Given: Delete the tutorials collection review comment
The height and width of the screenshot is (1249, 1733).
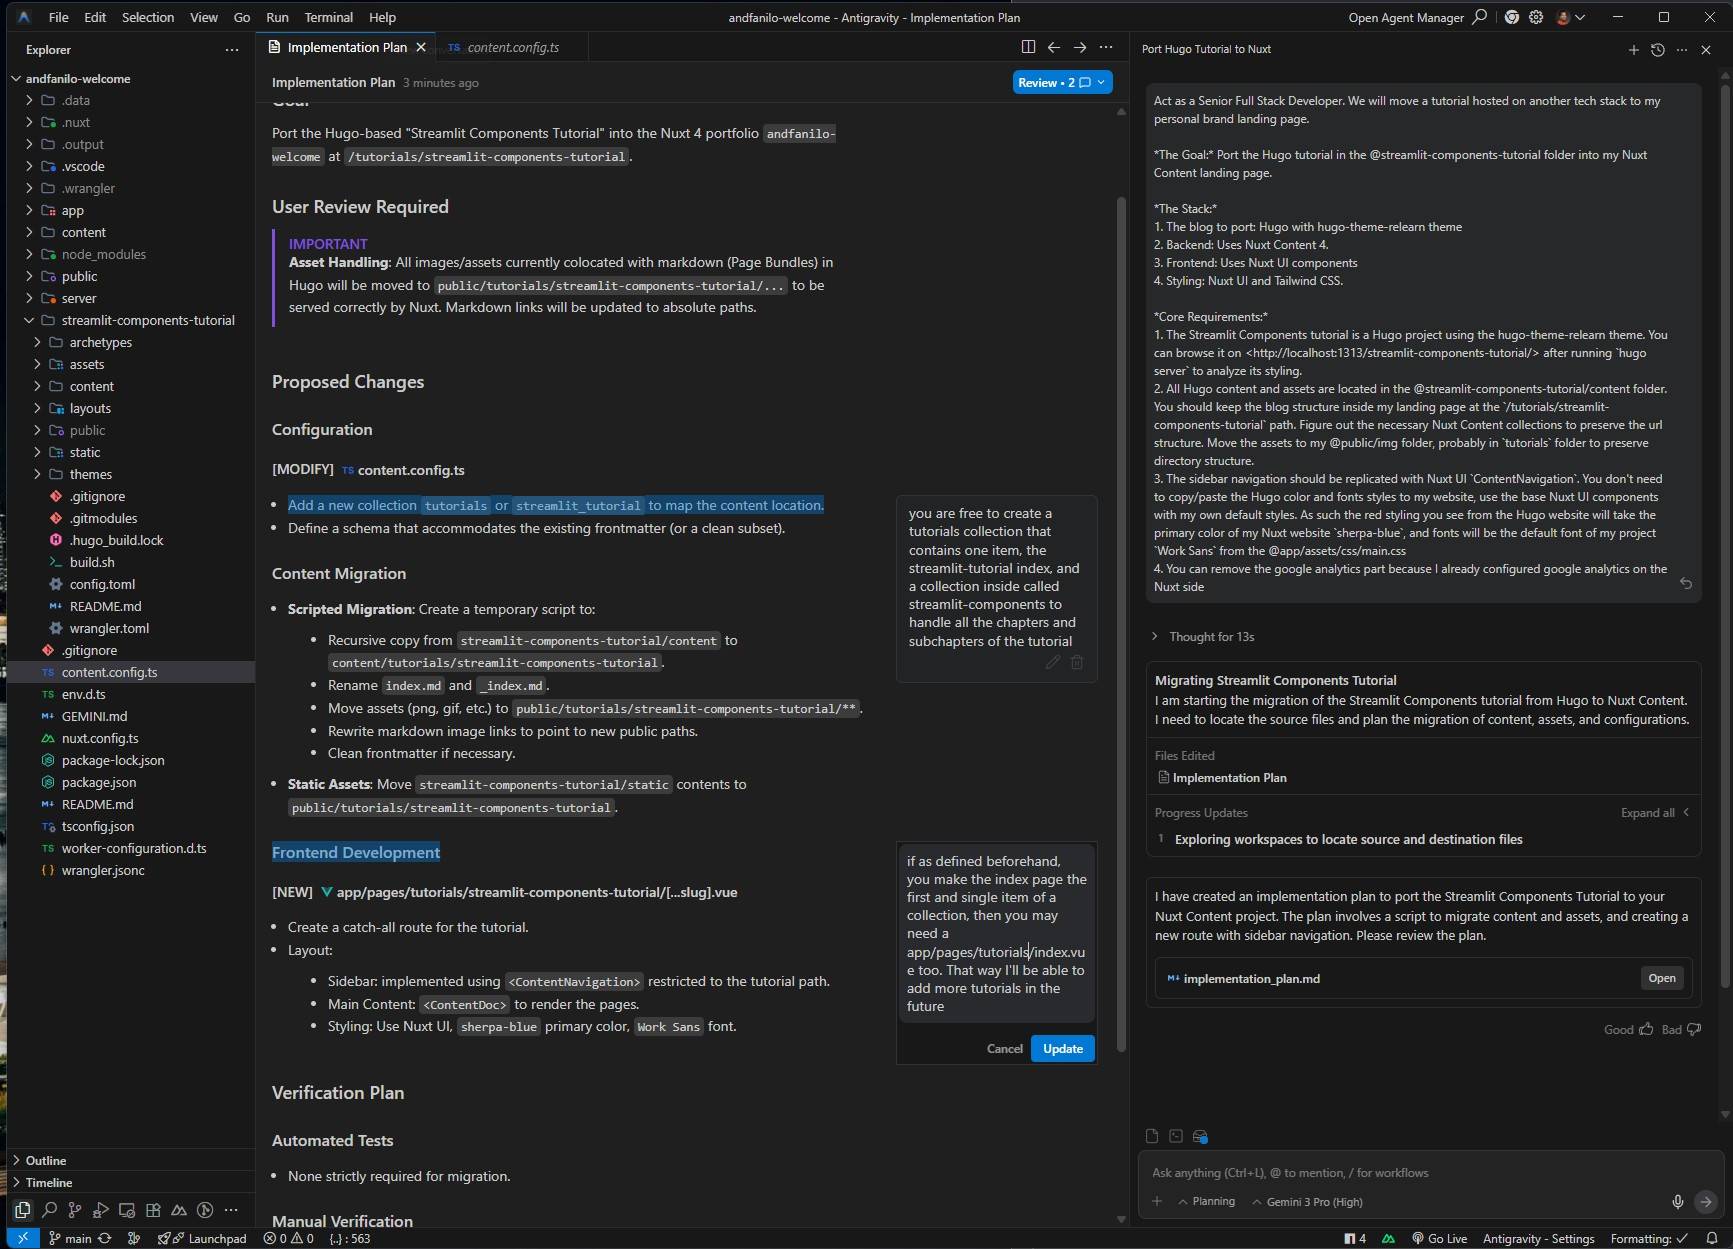Looking at the screenshot, I should (1077, 662).
